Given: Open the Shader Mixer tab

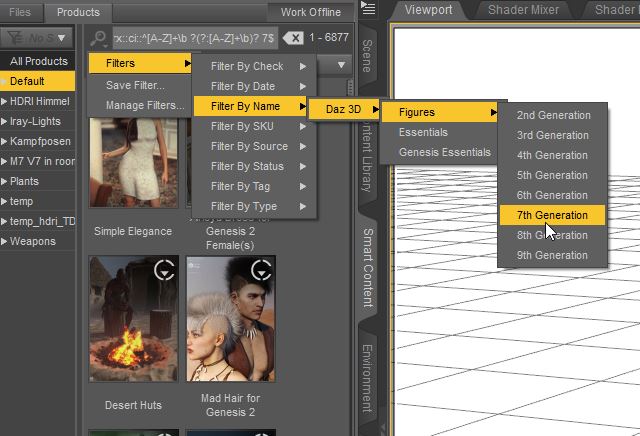Looking at the screenshot, I should point(523,10).
